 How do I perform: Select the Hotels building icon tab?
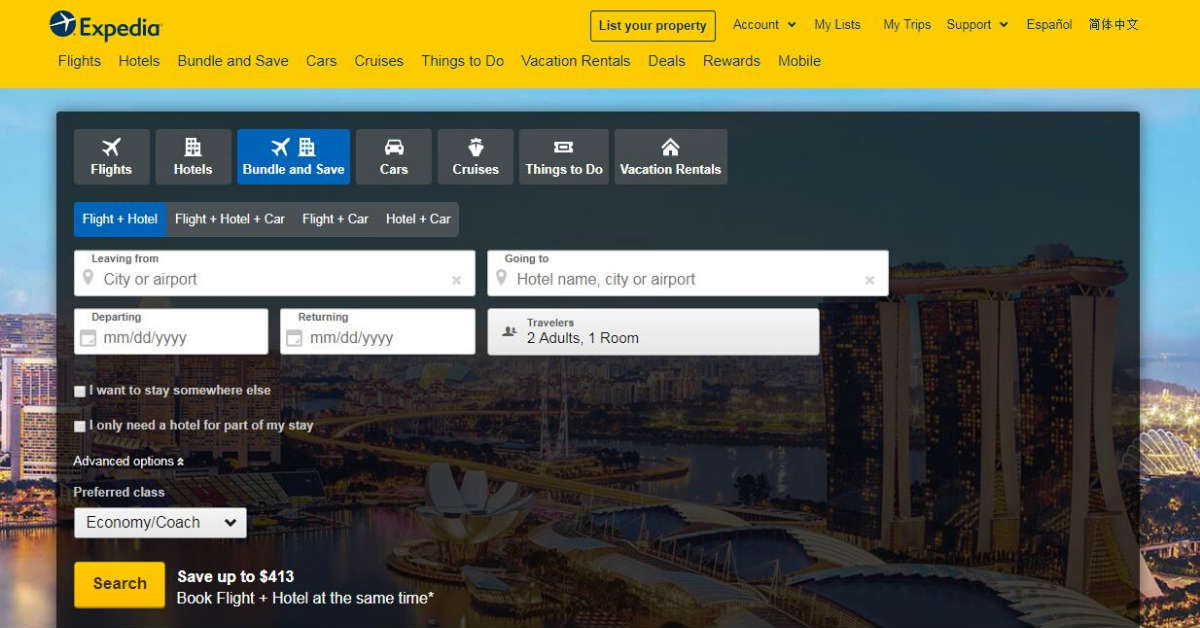(193, 157)
